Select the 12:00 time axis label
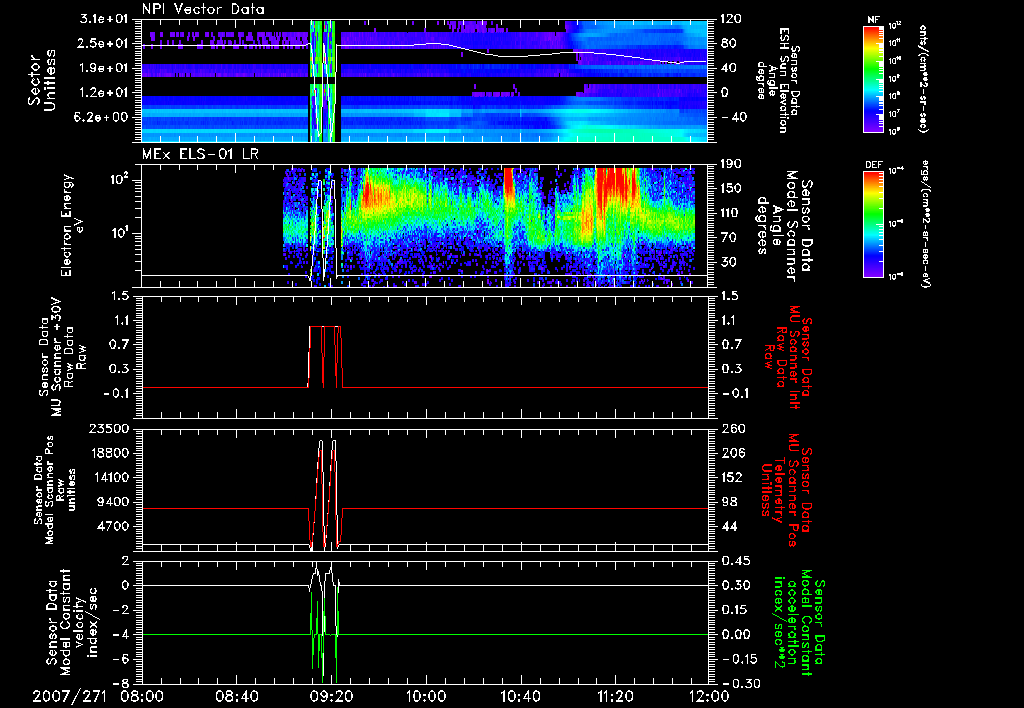This screenshot has height=708, width=1024. pyautogui.click(x=708, y=694)
